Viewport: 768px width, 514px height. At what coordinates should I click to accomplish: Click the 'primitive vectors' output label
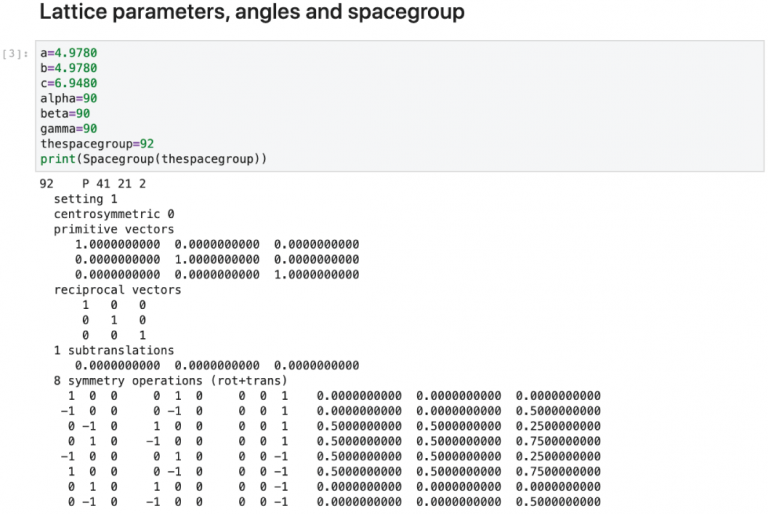114,229
